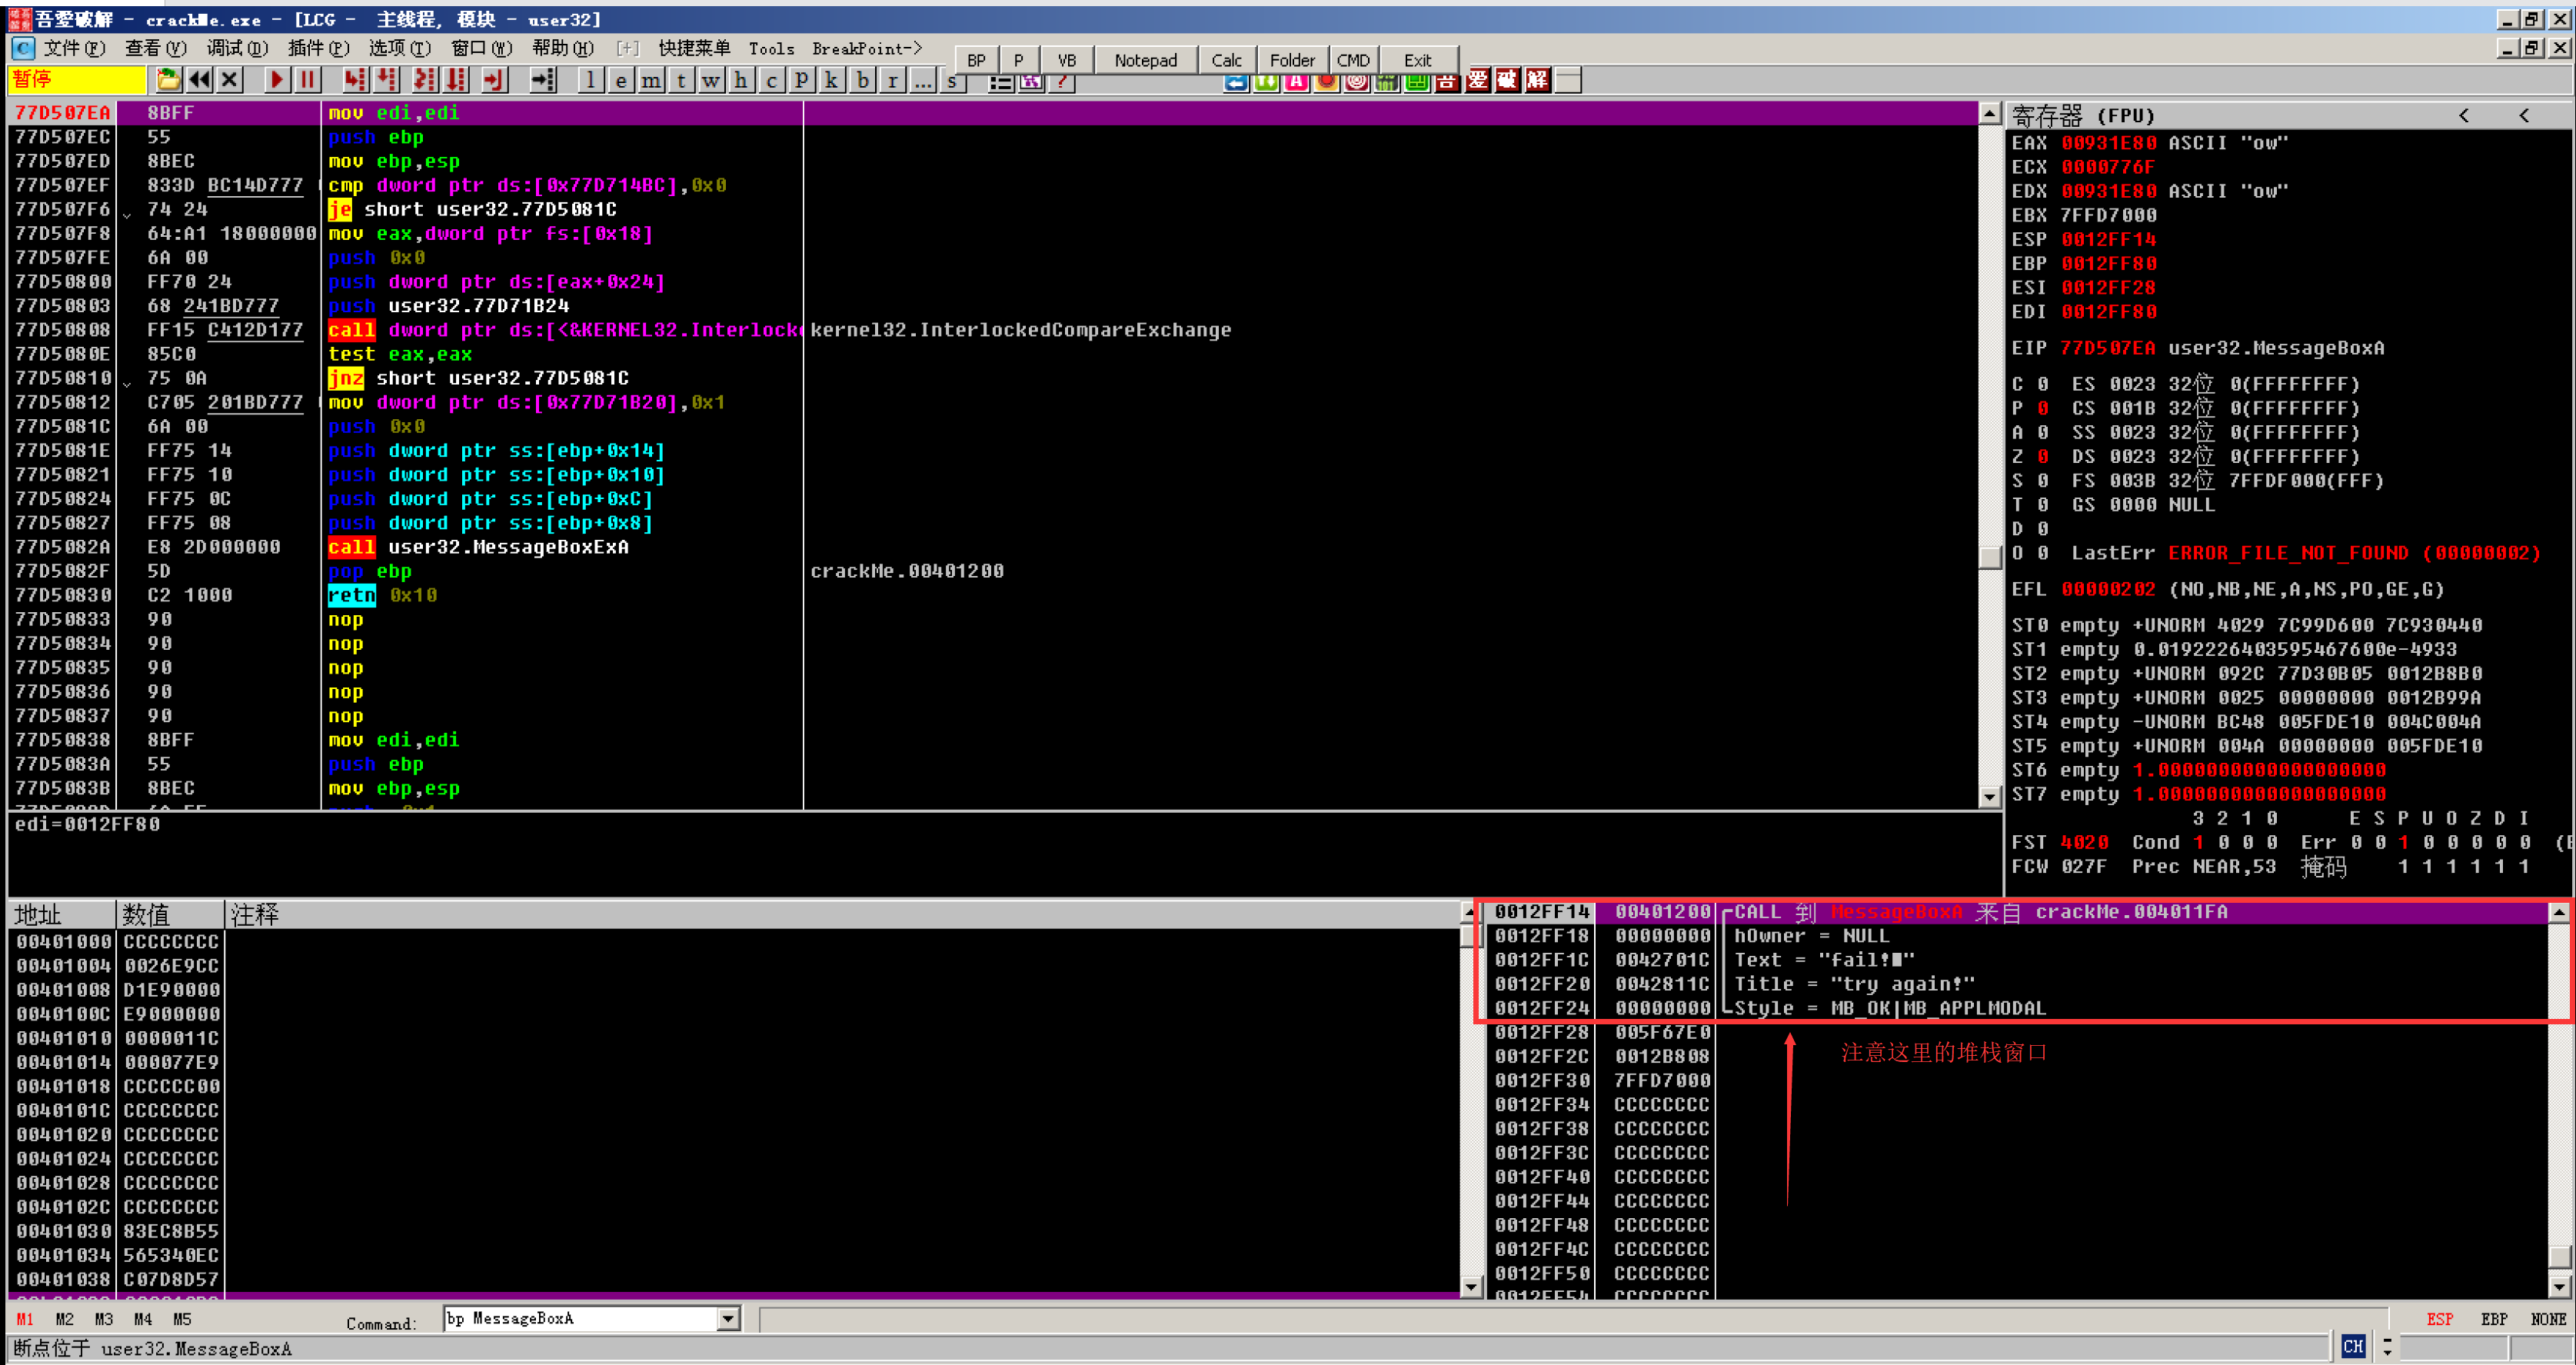Click the 寄存器 (FPU) registers header
This screenshot has width=2576, height=1365.
pos(2084,116)
